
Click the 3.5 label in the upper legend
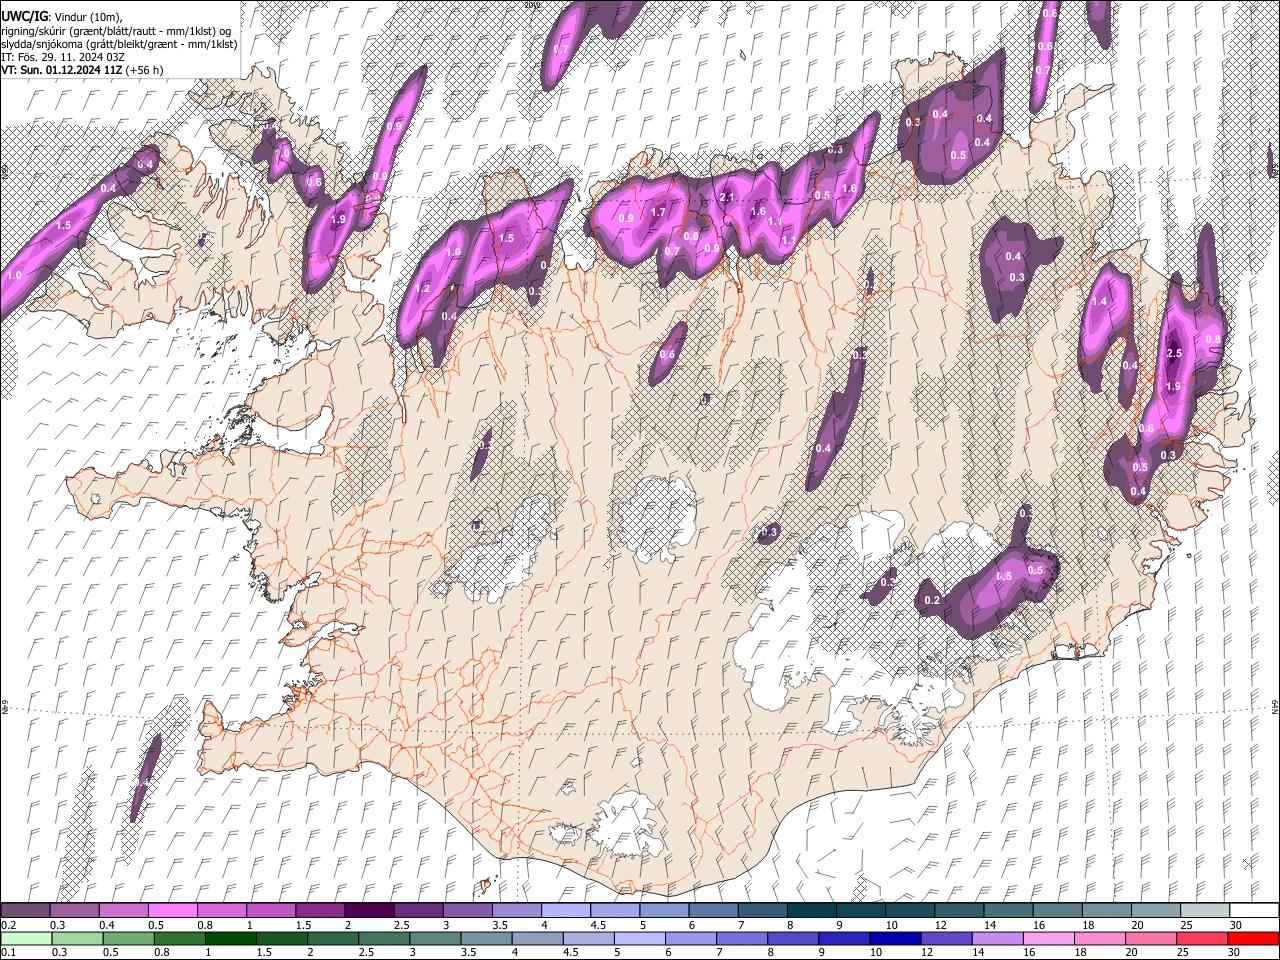500,925
